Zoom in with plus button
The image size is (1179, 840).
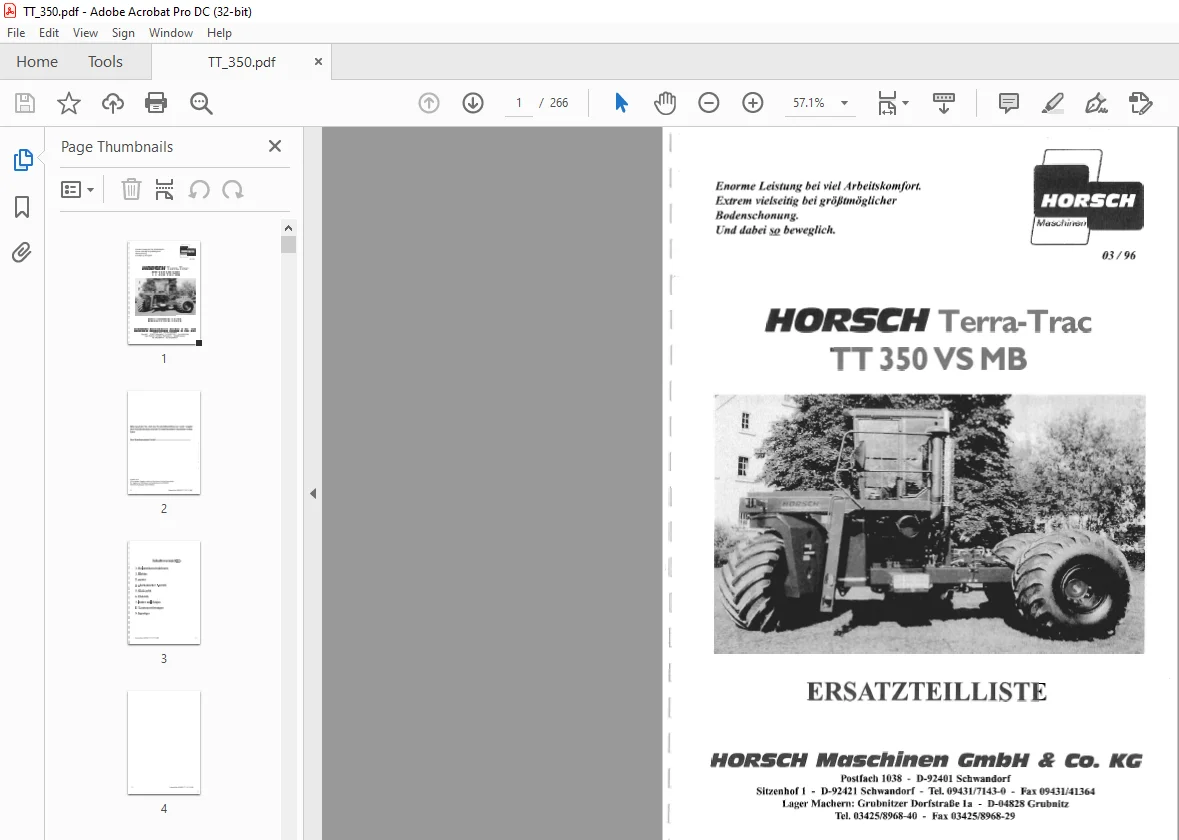coord(753,103)
